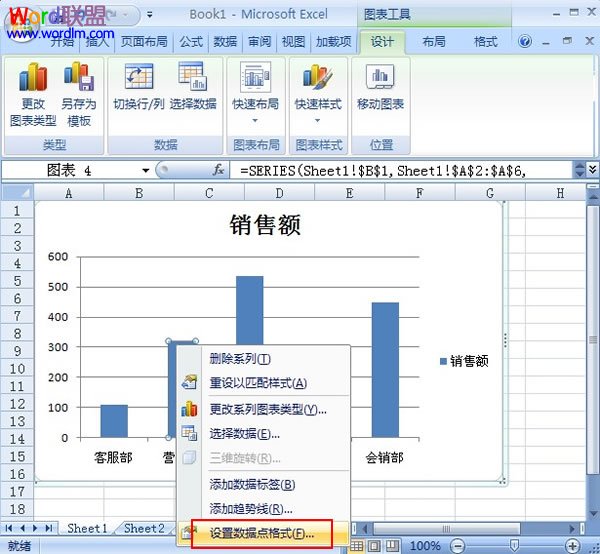600x554 pixels.
Task: Switch to Normal view icon in status bar
Action: (x=357, y=546)
